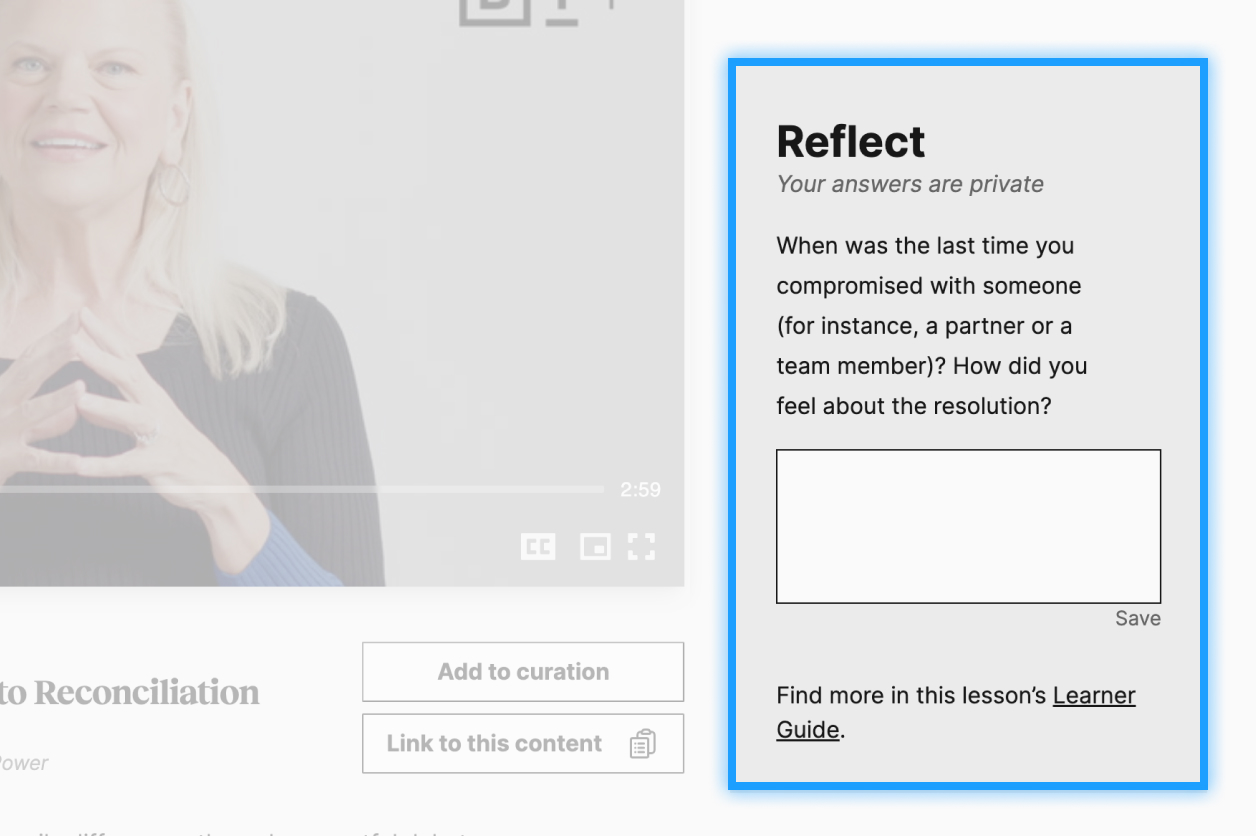
Task: Click inside the reflection answer box
Action: point(967,525)
